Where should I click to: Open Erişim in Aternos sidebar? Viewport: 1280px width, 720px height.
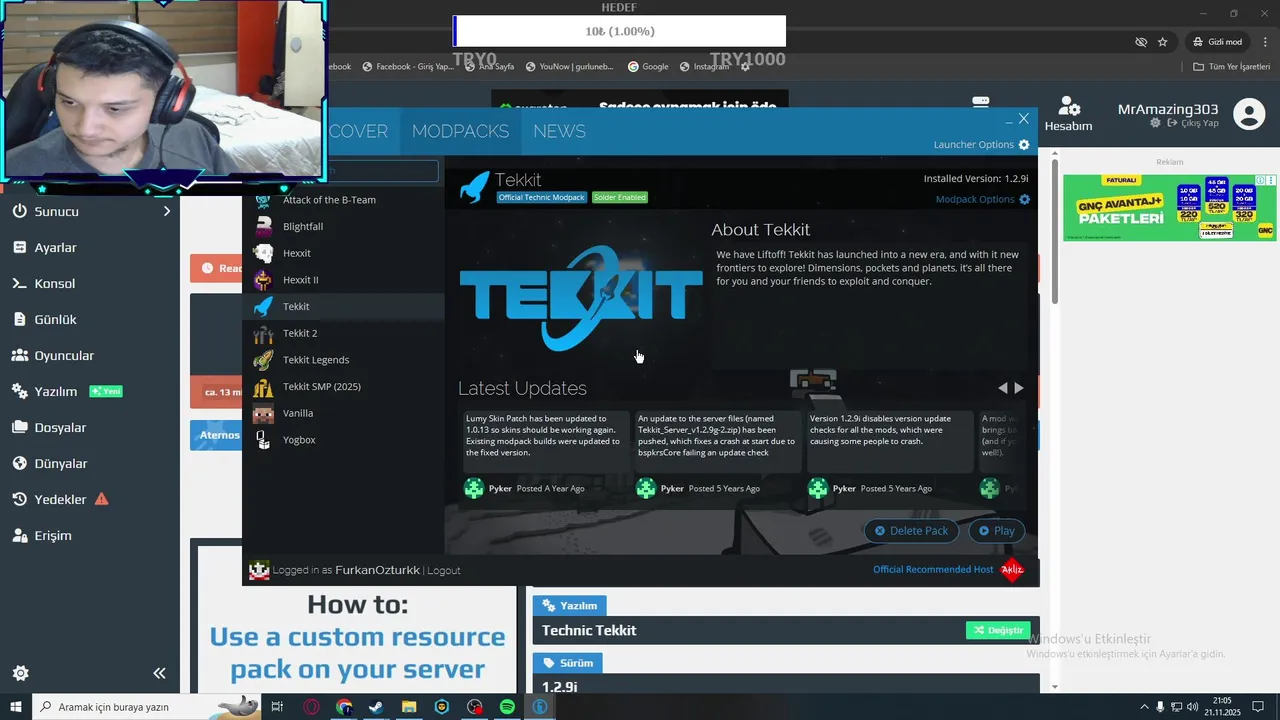(53, 535)
